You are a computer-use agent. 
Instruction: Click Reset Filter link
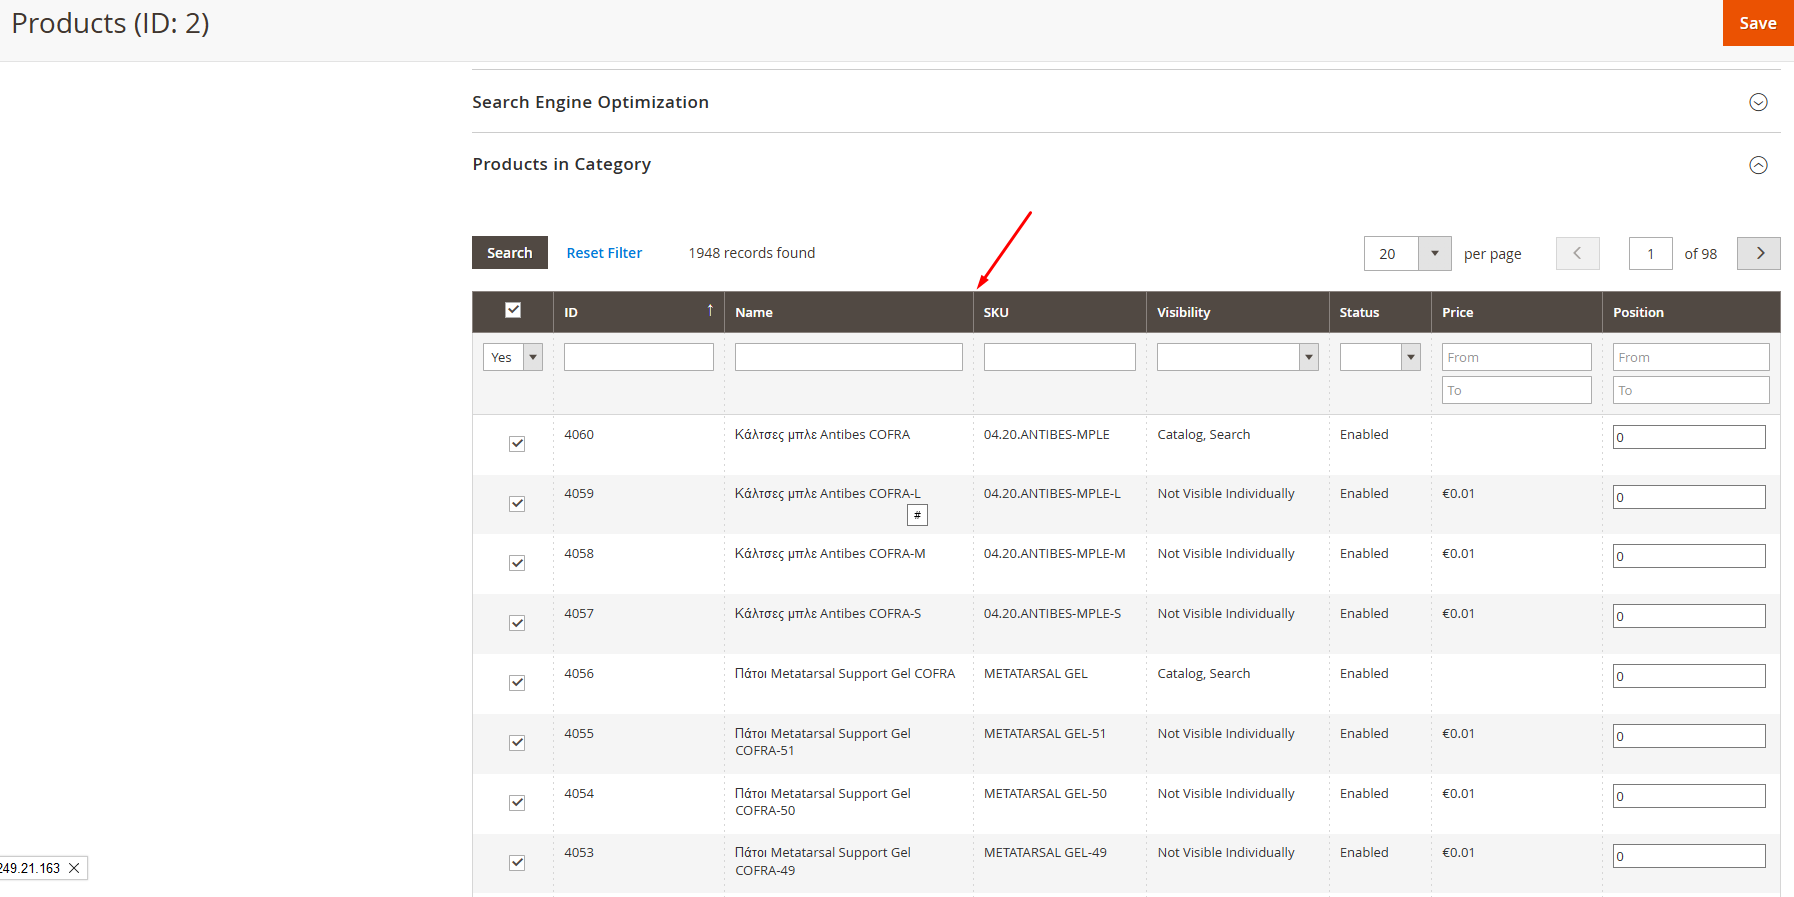pyautogui.click(x=604, y=253)
